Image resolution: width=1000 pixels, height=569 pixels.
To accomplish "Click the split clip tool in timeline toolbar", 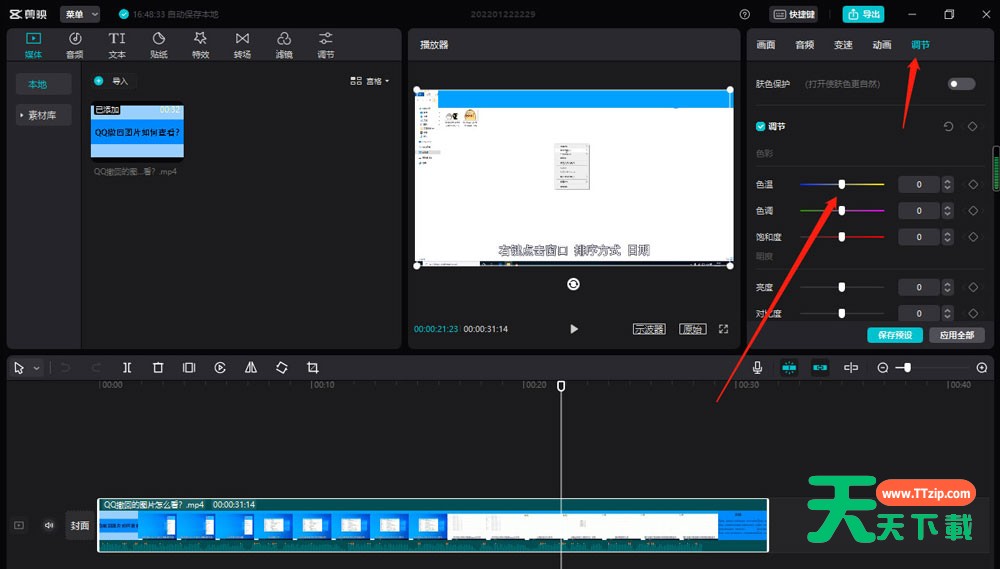I will [x=127, y=368].
